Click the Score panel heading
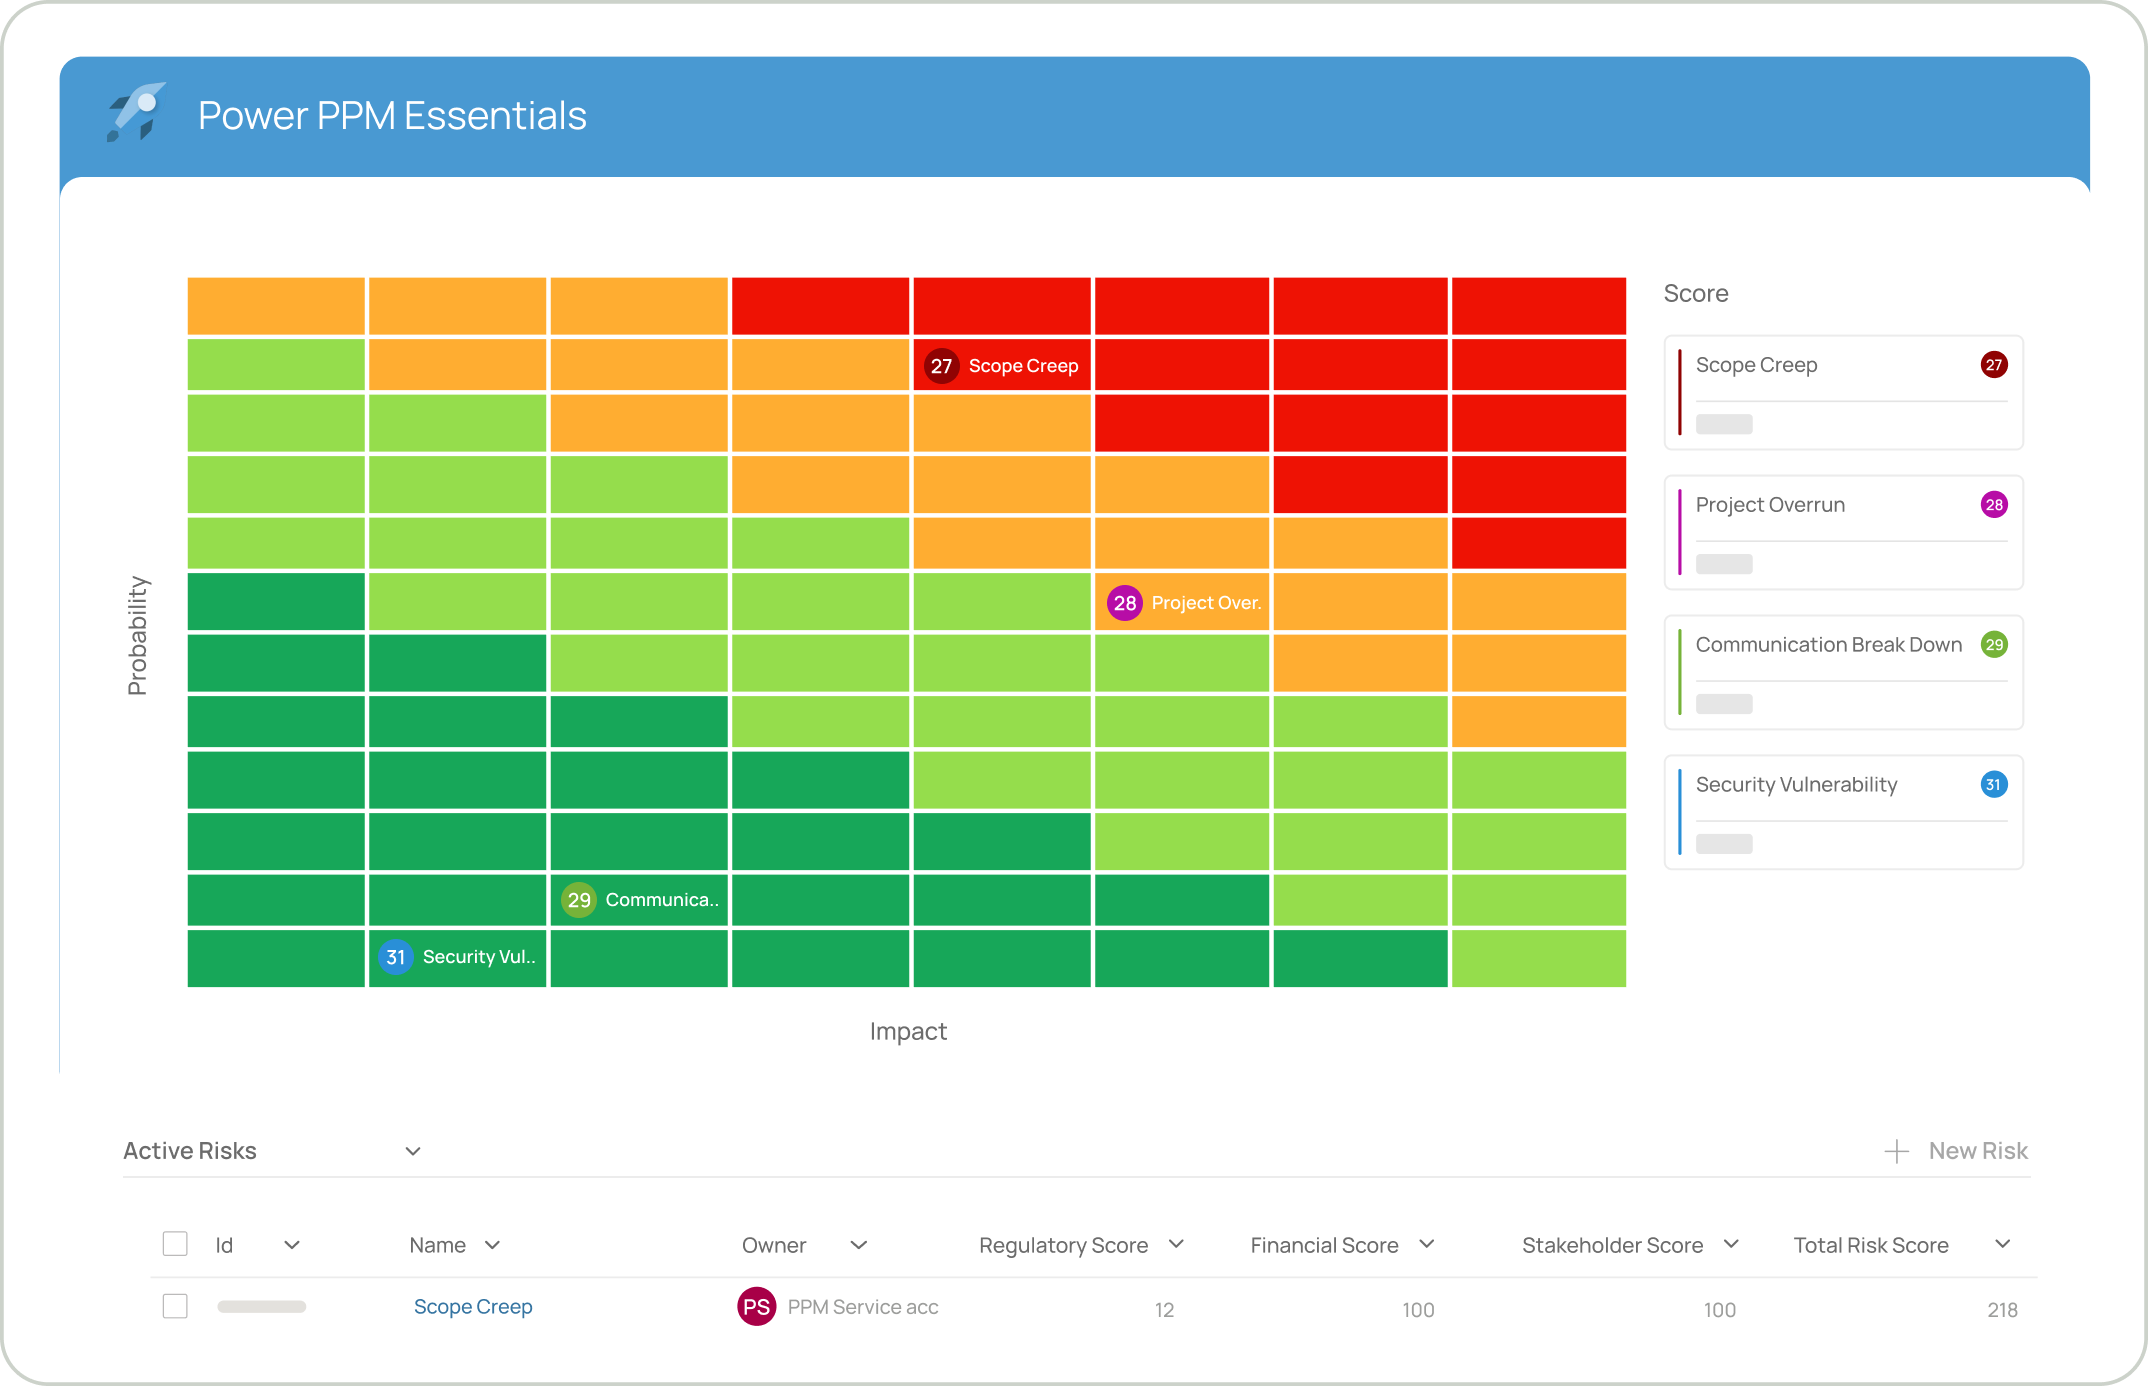The image size is (2148, 1386). coord(1696,293)
